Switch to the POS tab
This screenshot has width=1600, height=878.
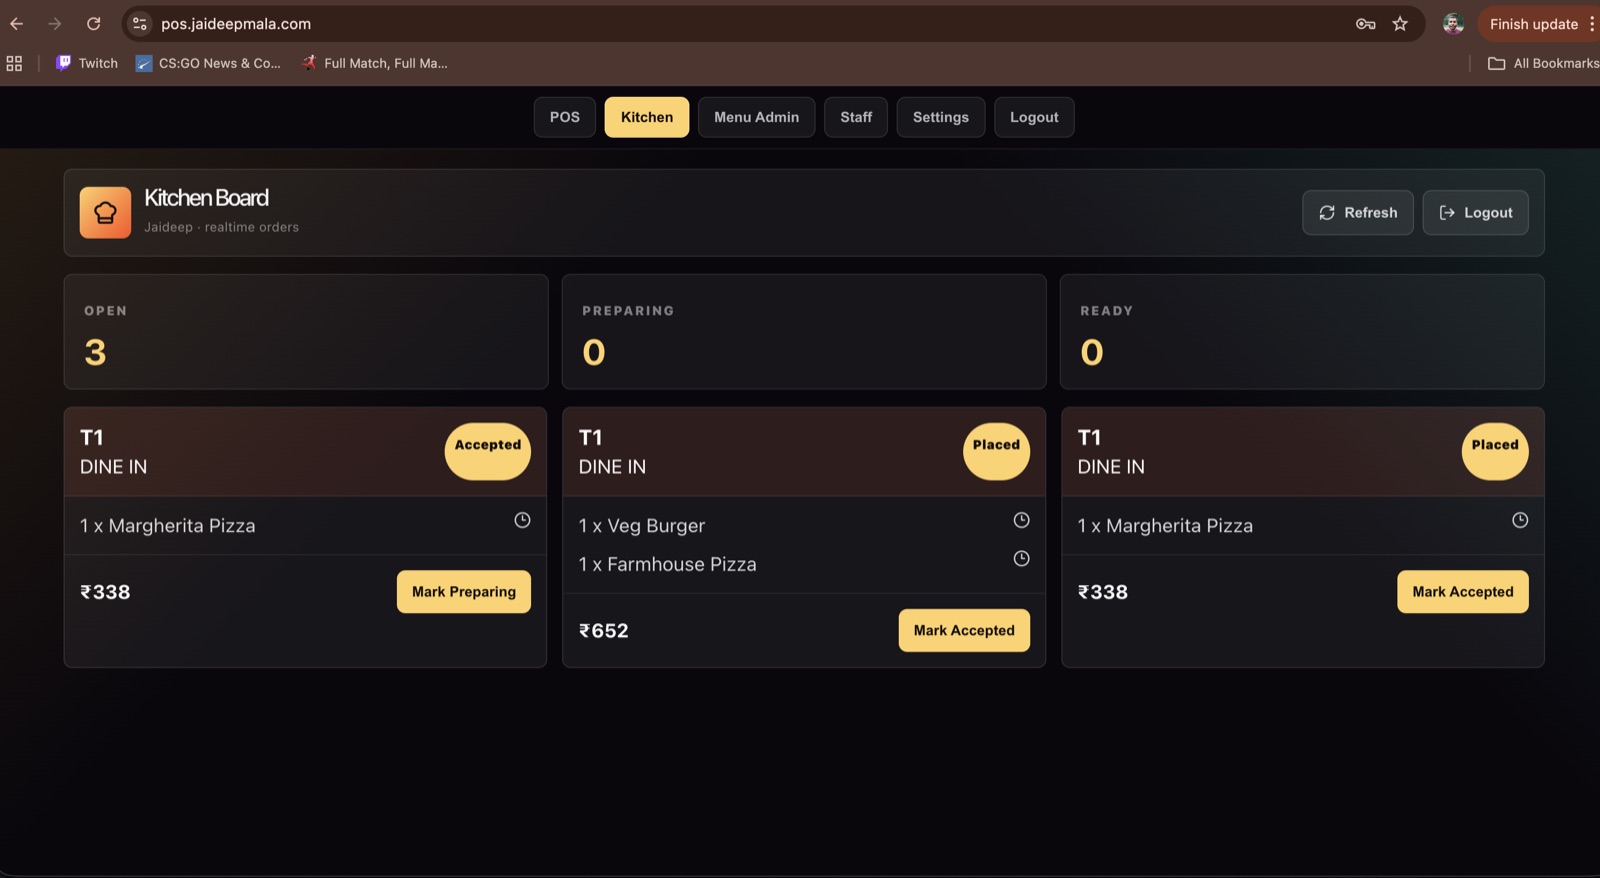tap(564, 117)
